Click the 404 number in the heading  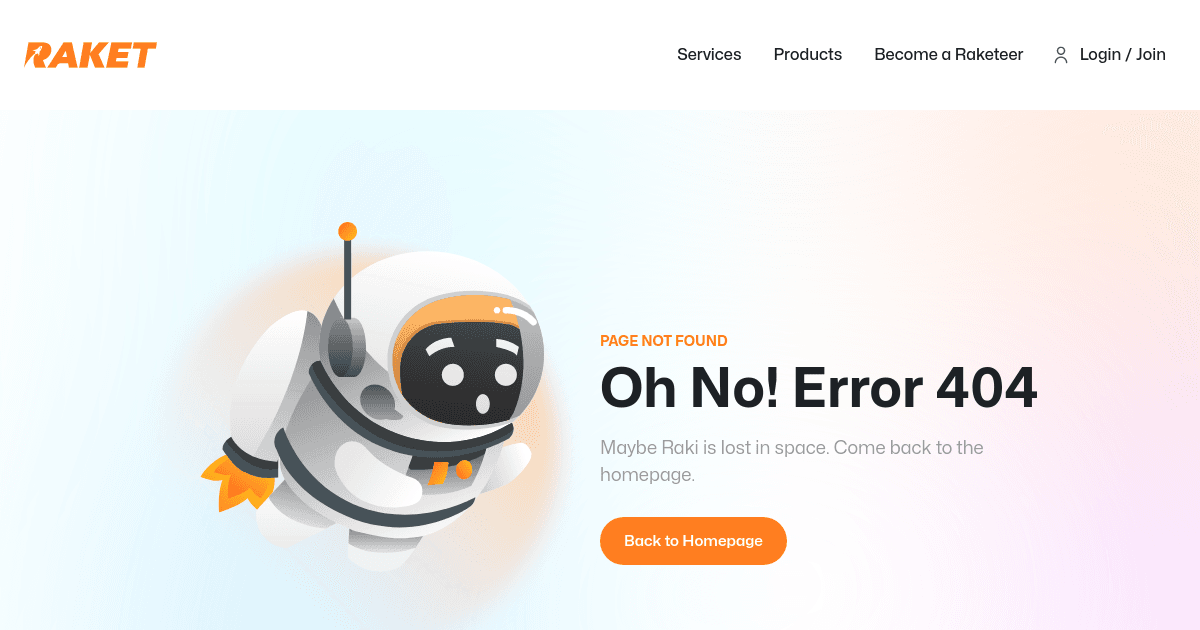986,388
